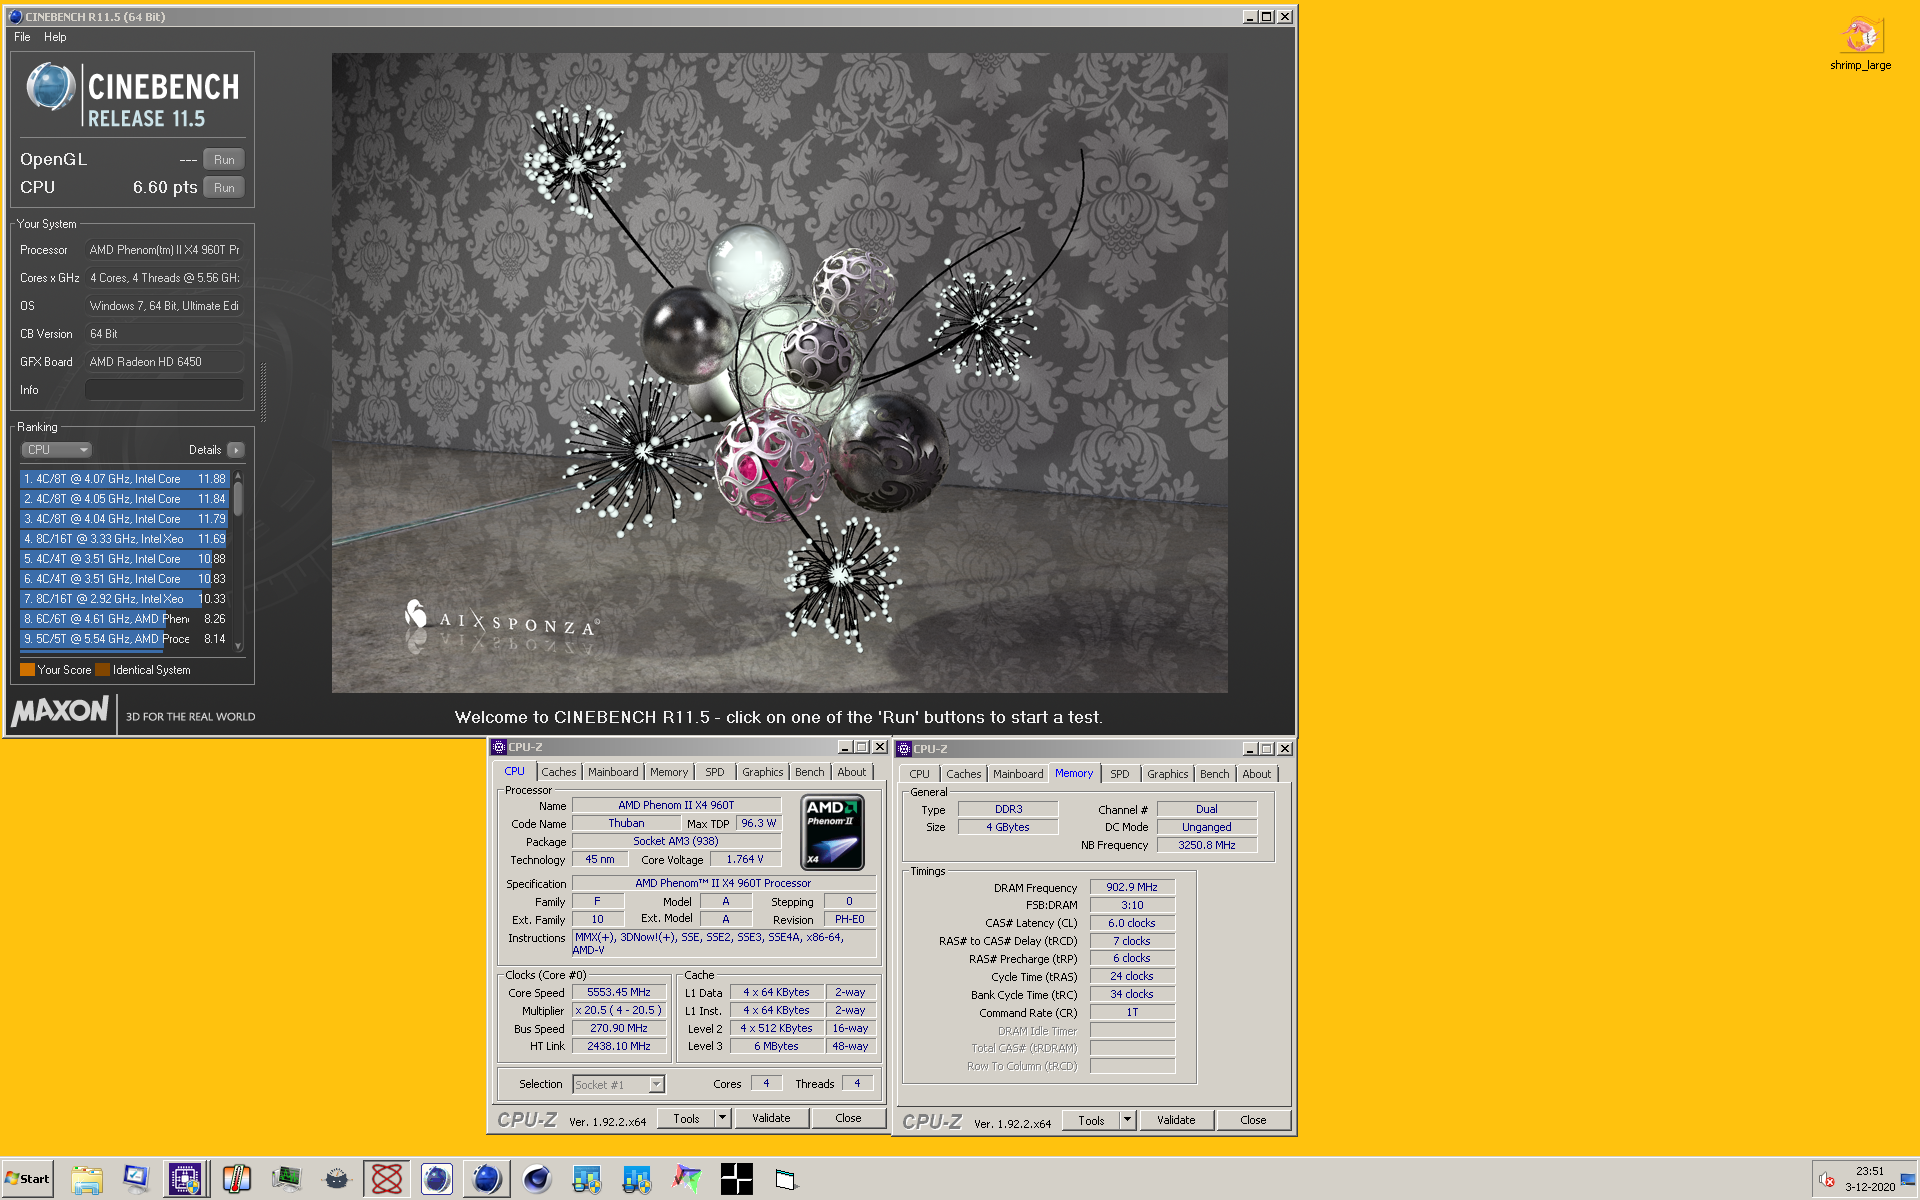The width and height of the screenshot is (1920, 1200).
Task: Switch to Caches tab in left CPU-Z
Action: 559,772
